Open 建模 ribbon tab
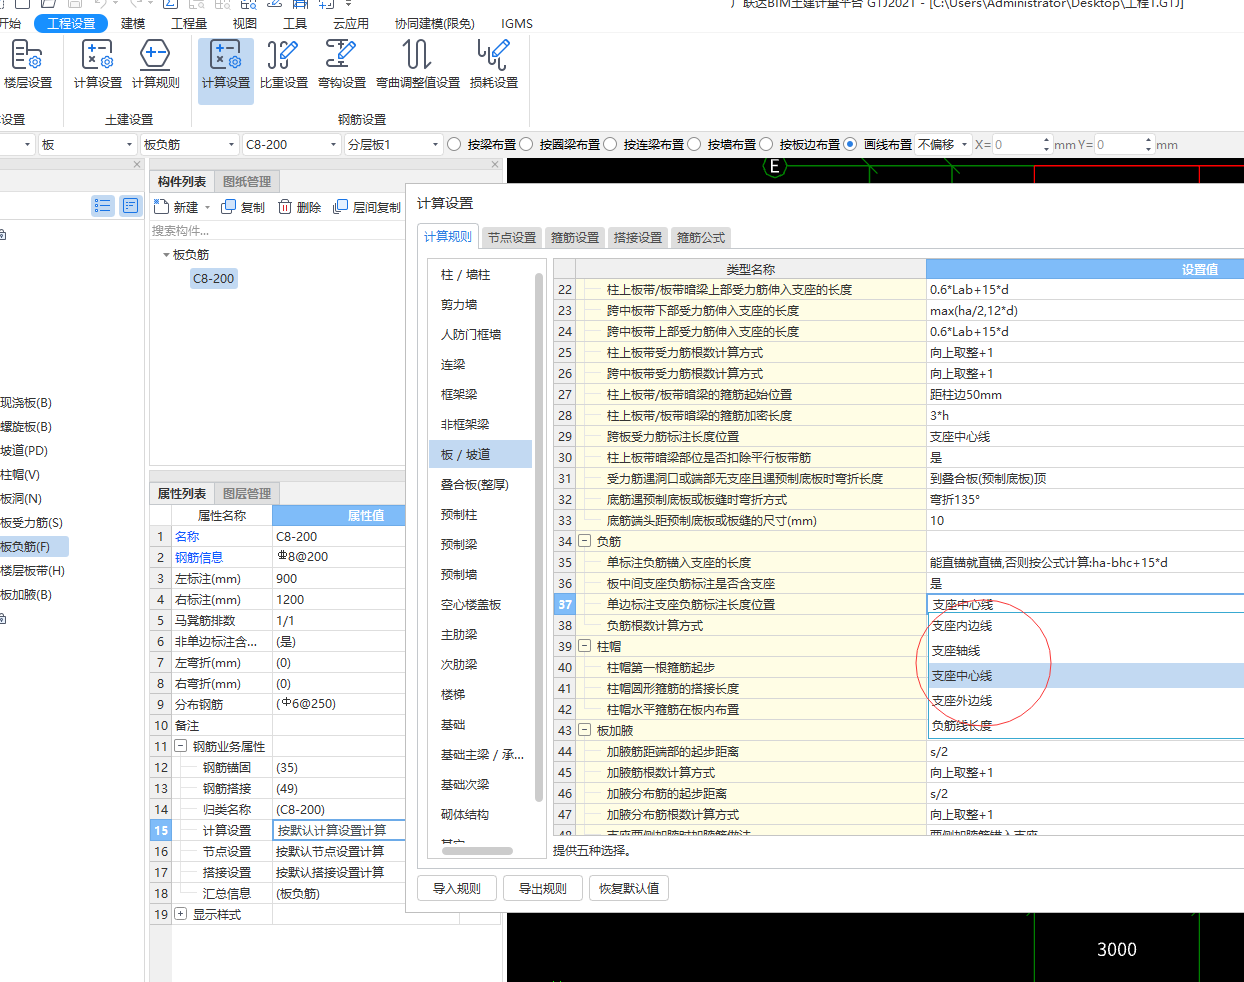The image size is (1244, 982). coord(133,23)
